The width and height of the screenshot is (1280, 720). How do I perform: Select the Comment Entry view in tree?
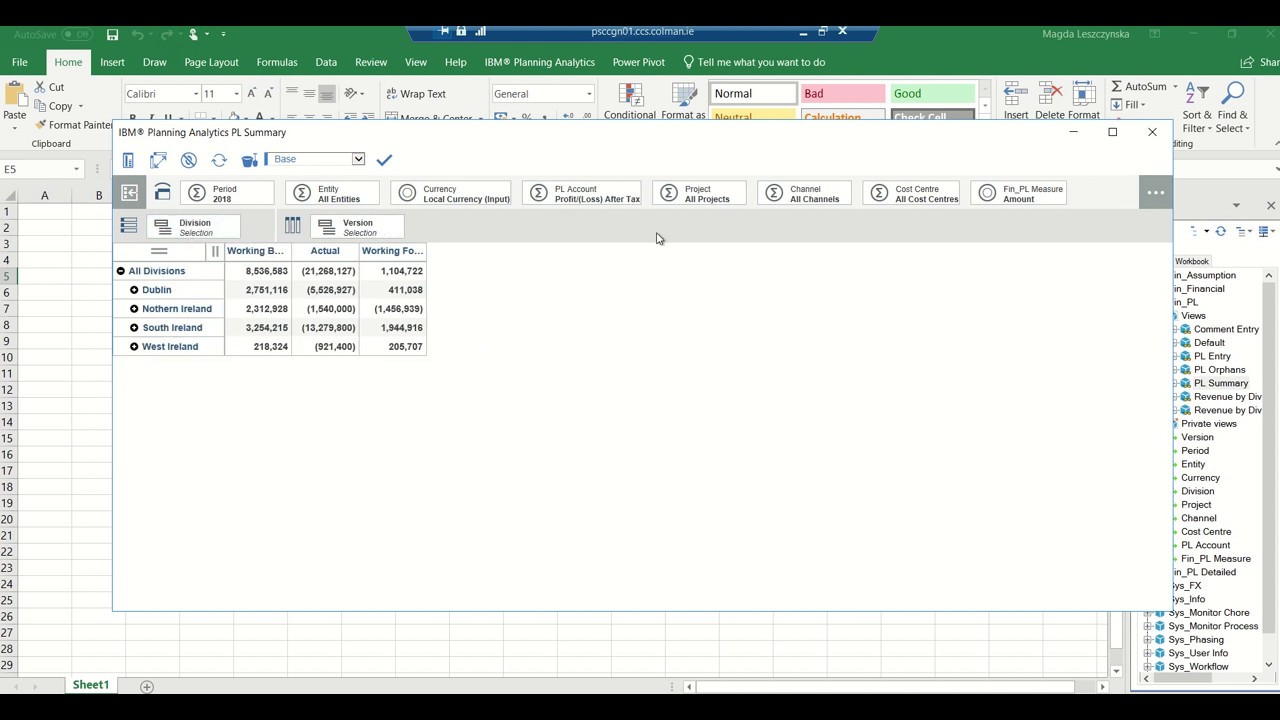tap(1226, 329)
